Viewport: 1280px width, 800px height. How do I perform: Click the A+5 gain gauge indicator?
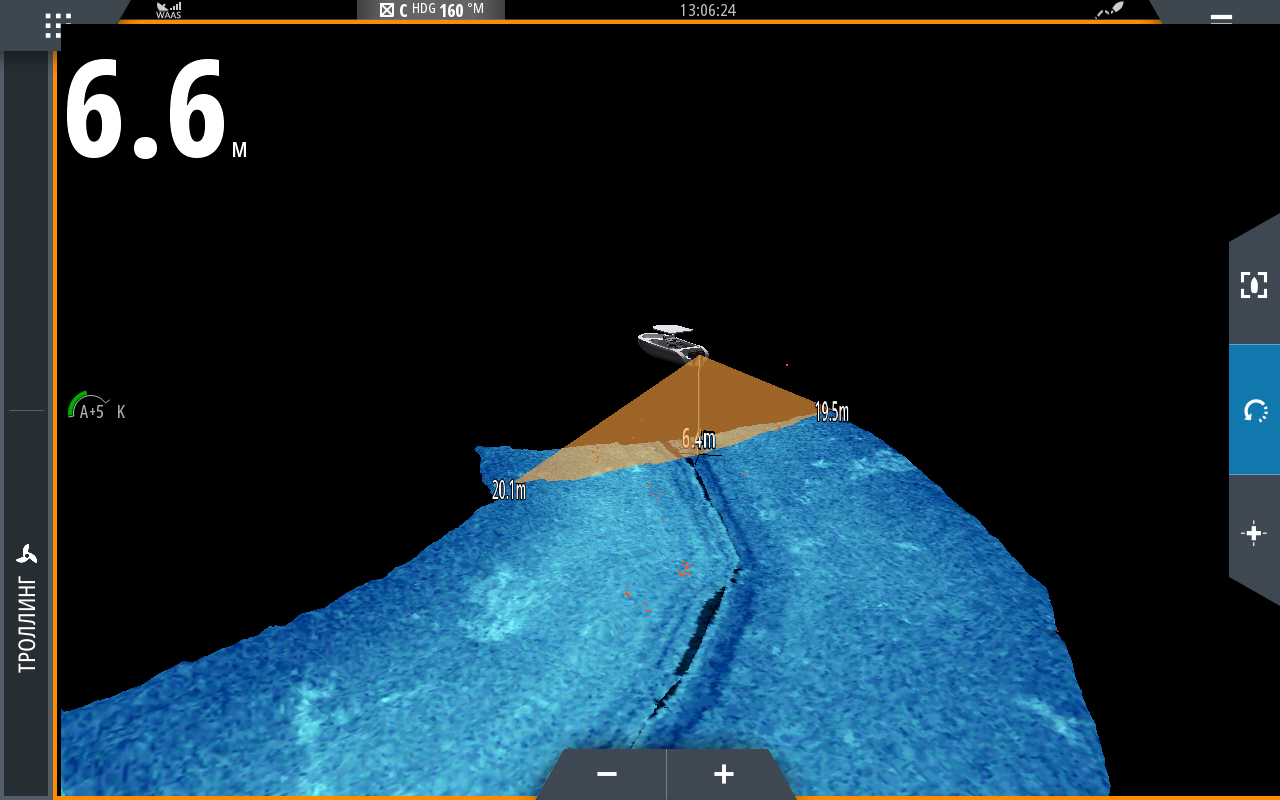[x=90, y=406]
